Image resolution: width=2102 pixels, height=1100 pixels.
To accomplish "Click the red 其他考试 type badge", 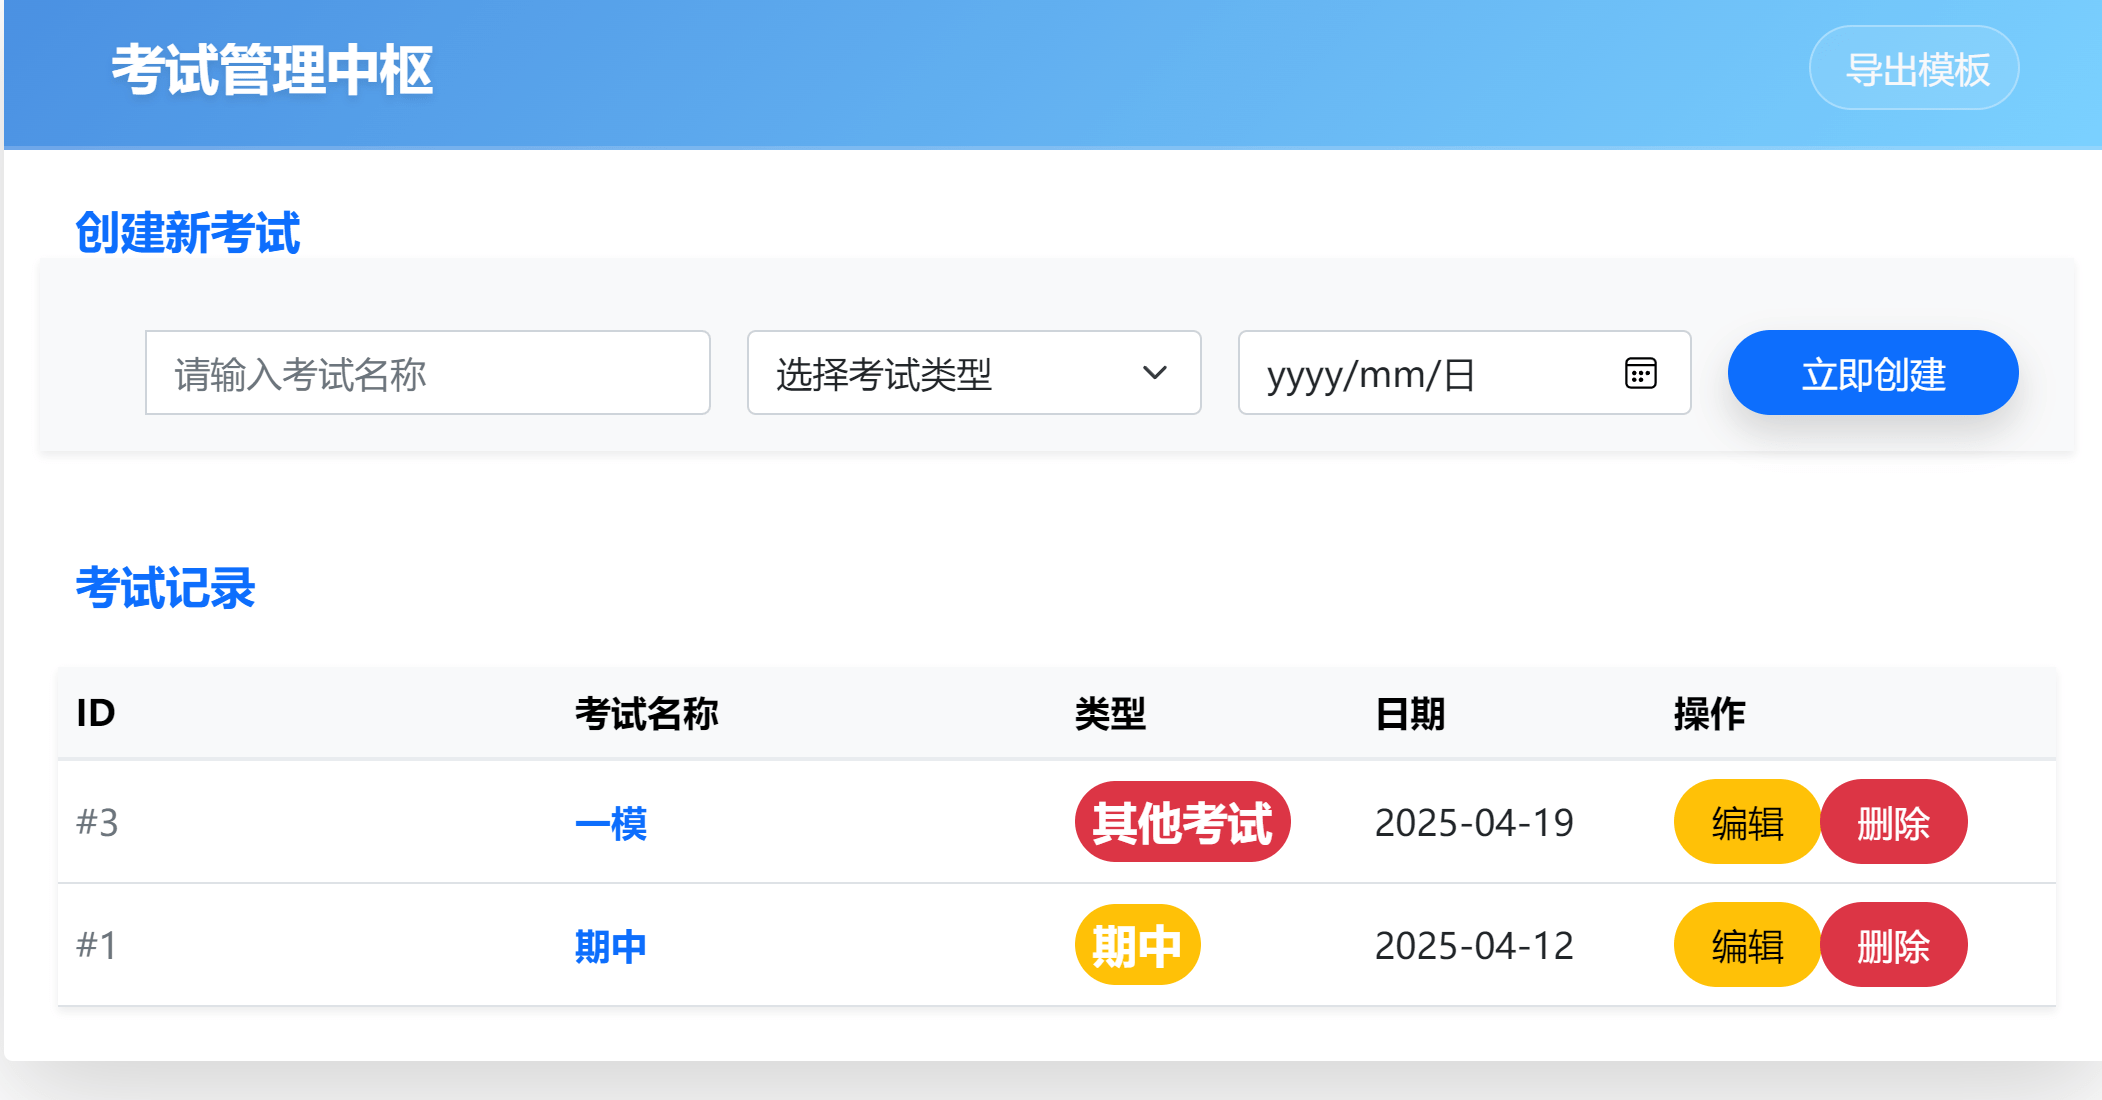I will [1182, 822].
